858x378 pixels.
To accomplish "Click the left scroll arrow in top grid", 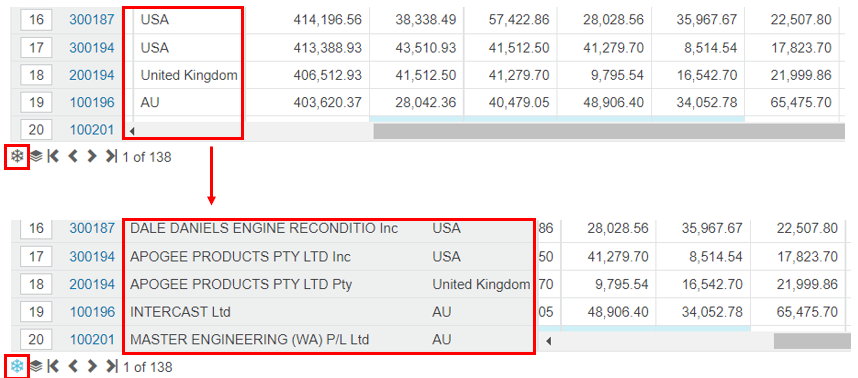I will (x=132, y=131).
